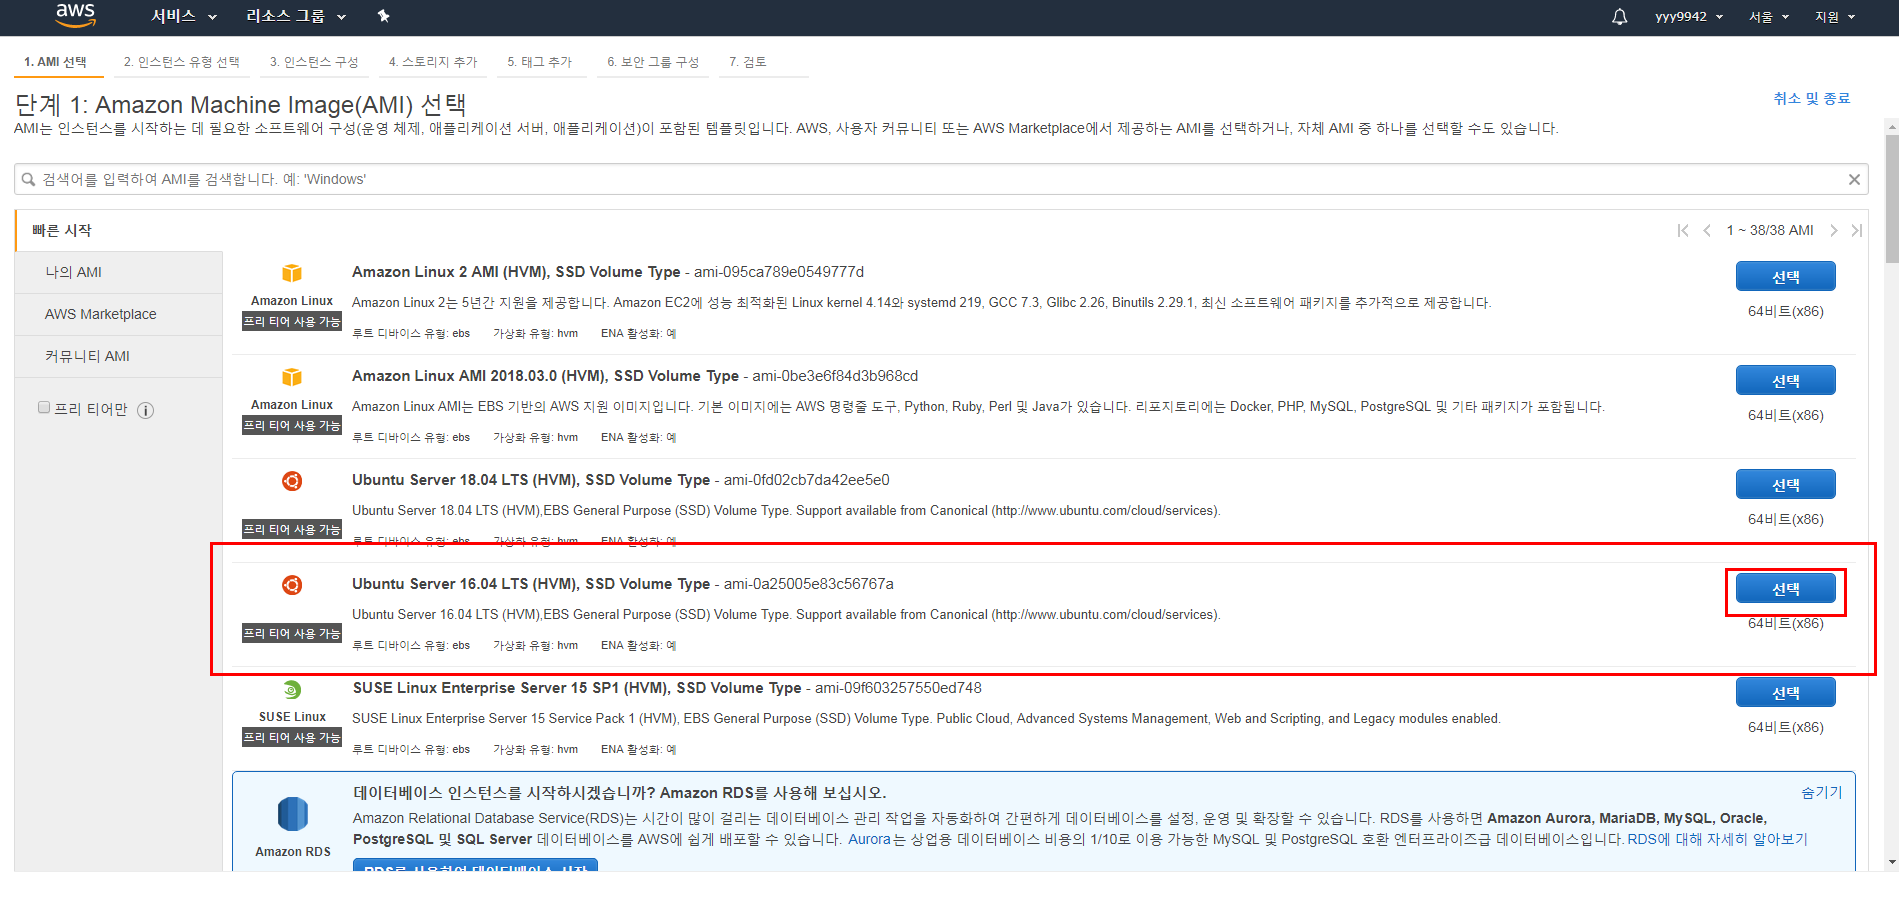Switch to step 3. 인스턴스 구성 tab
The width and height of the screenshot is (1899, 909).
coord(314,62)
